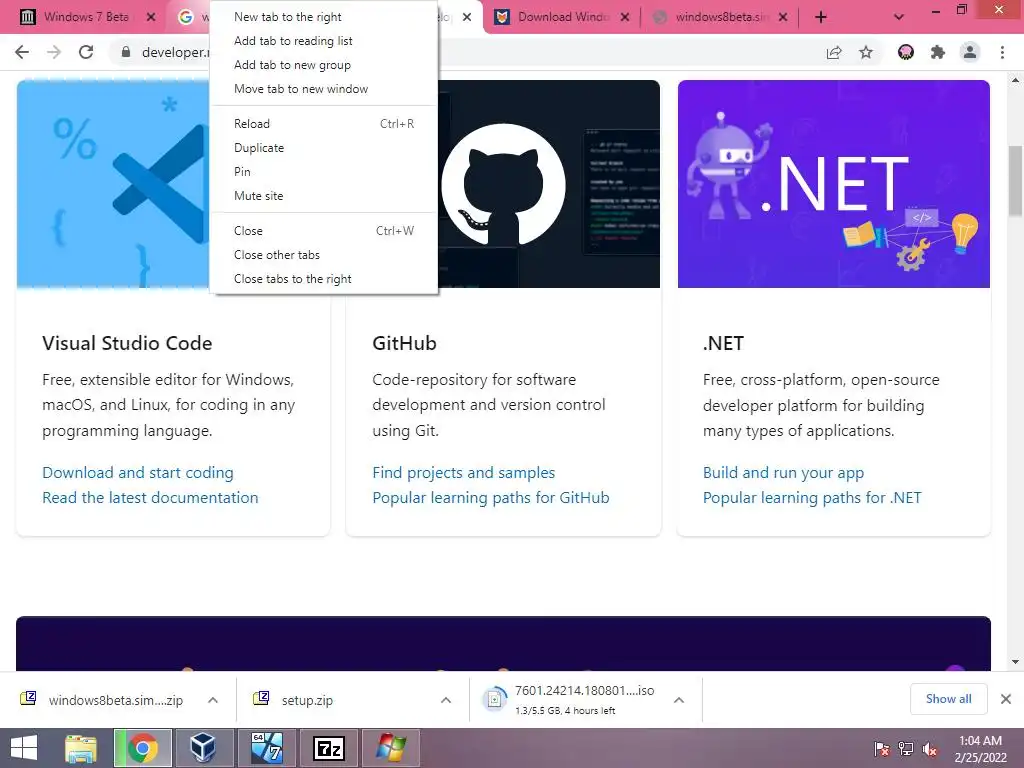Click the setup.zip file icon

coord(261,698)
